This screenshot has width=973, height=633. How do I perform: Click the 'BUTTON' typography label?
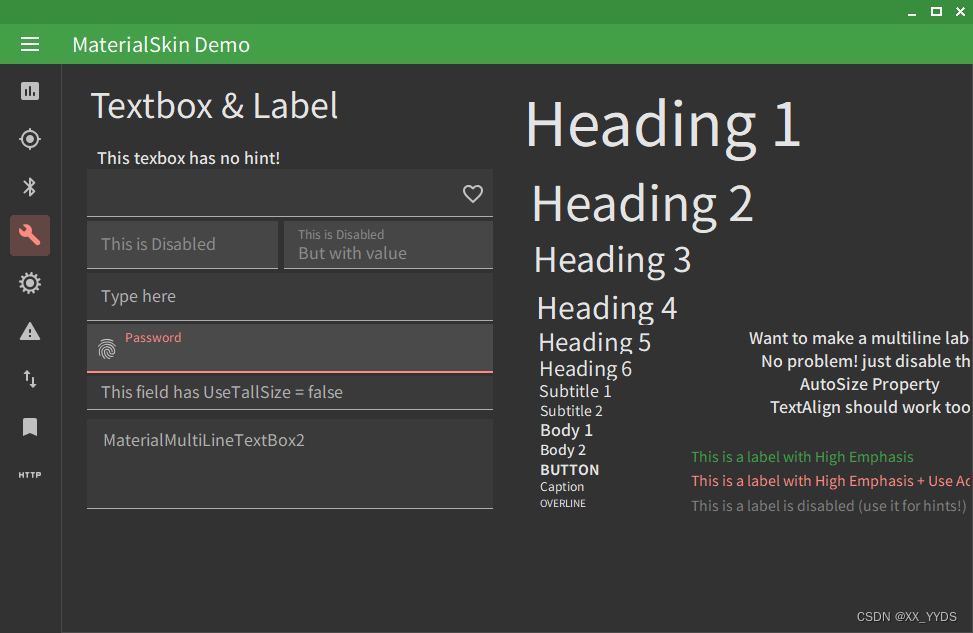click(x=570, y=470)
